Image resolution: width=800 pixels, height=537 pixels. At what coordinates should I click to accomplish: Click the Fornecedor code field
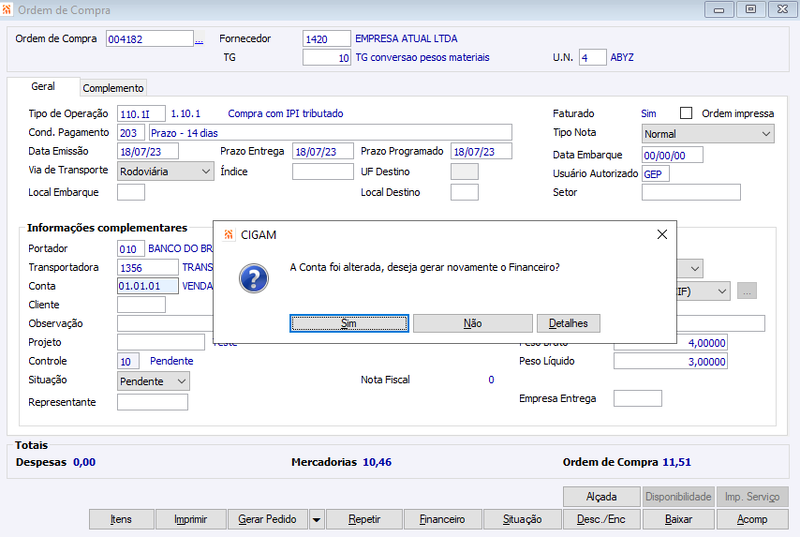327,39
